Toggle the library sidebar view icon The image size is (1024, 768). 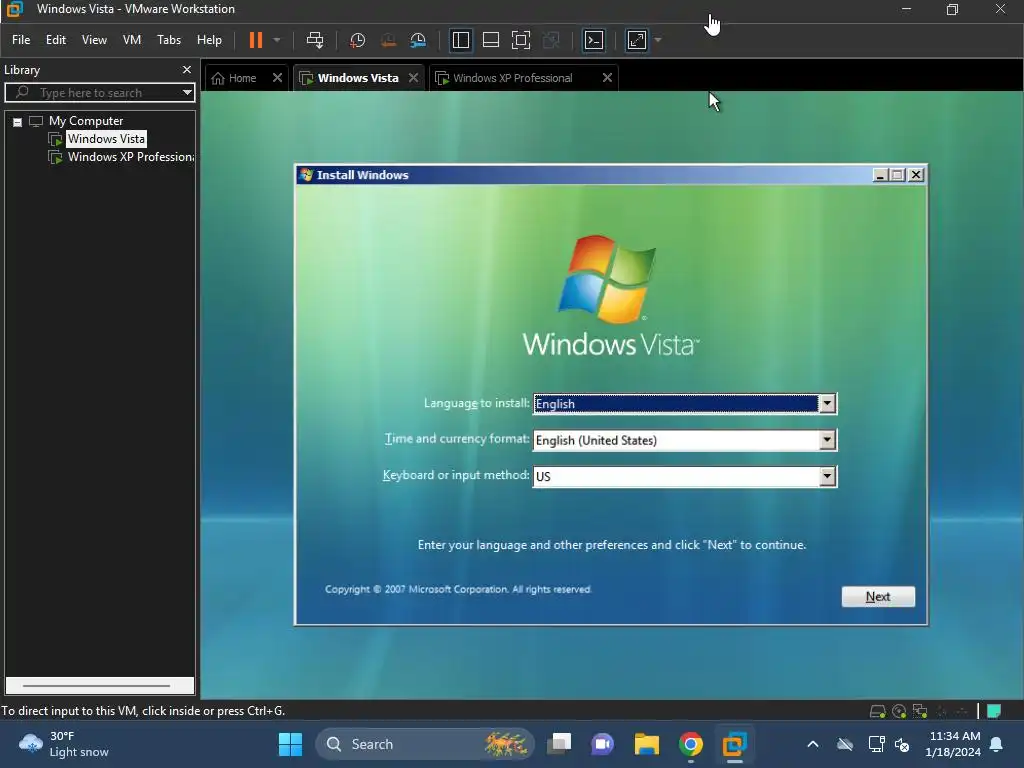[460, 40]
